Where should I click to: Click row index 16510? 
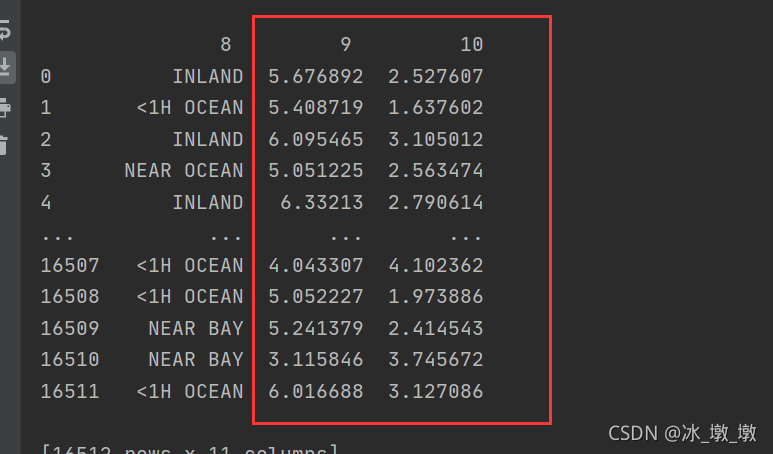tap(70, 359)
